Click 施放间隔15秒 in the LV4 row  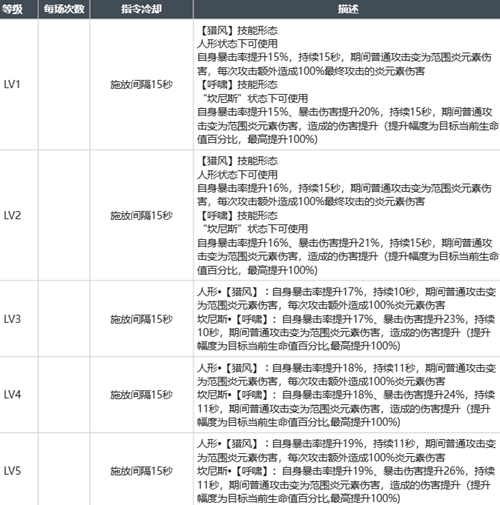141,395
